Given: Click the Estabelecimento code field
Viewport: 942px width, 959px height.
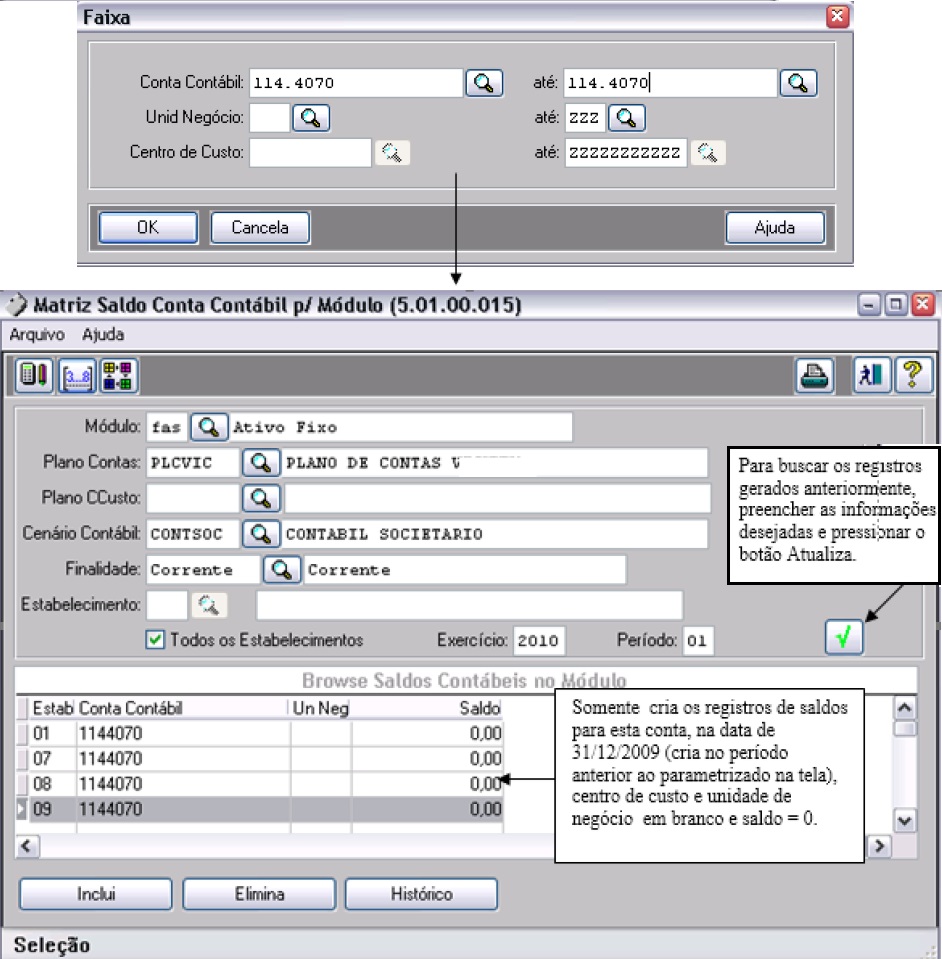Looking at the screenshot, I should (167, 605).
